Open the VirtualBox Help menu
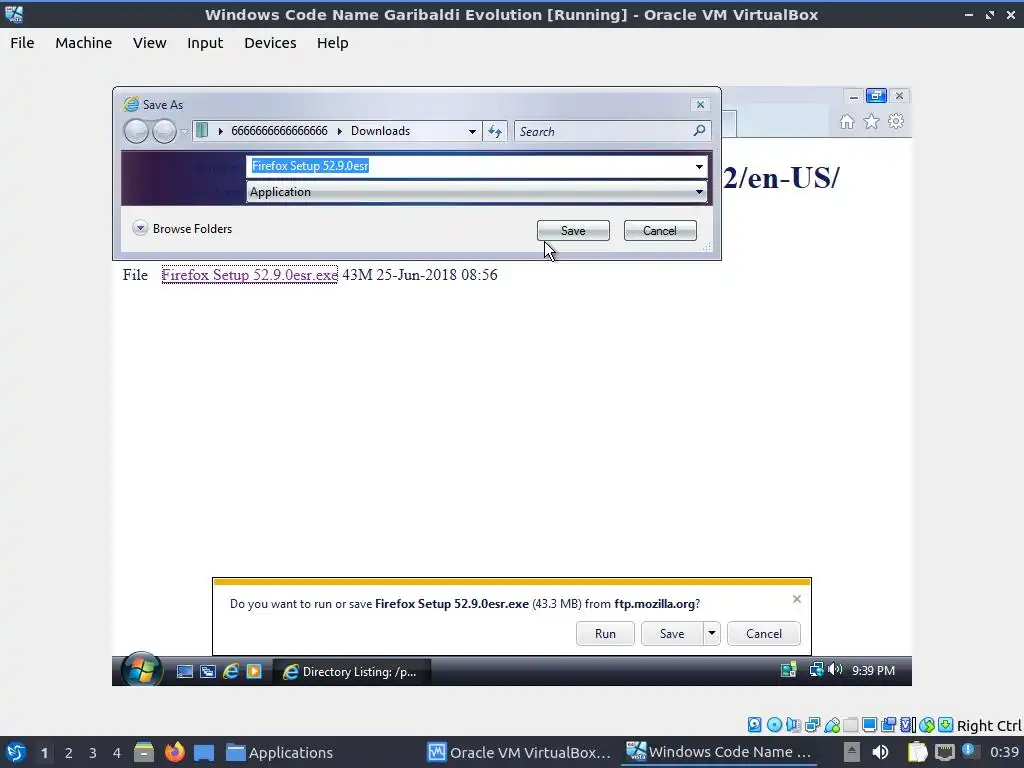The height and width of the screenshot is (768, 1024). 332,43
